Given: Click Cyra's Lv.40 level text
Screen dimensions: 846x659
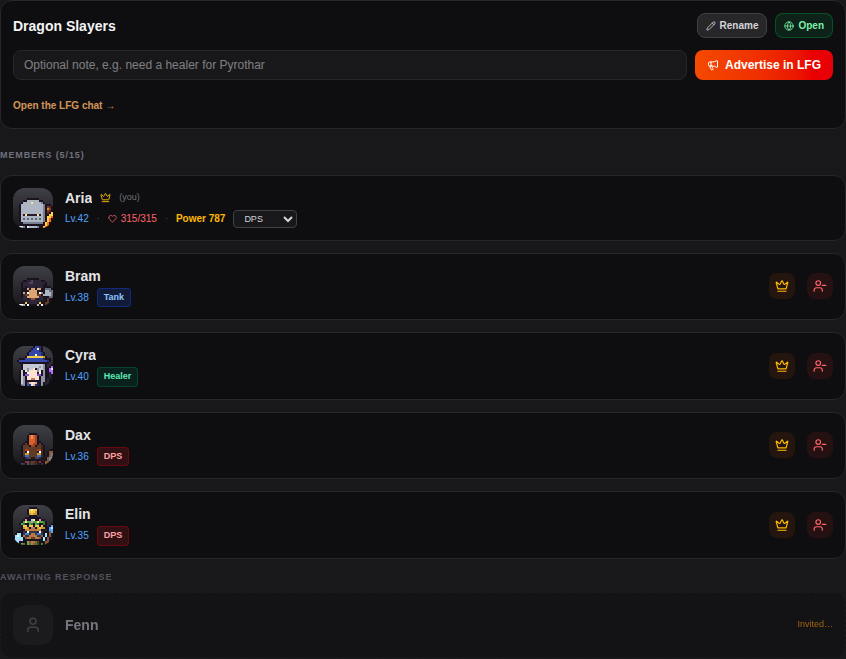Looking at the screenshot, I should 77,376.
